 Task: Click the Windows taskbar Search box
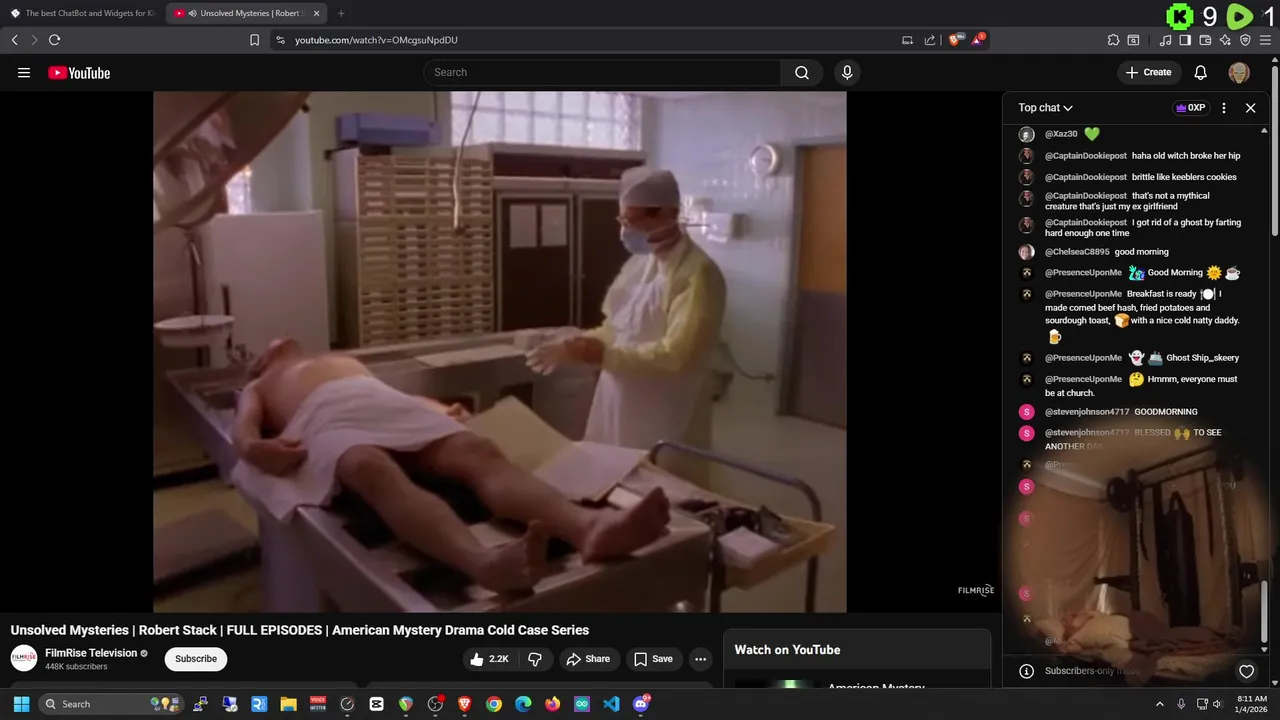click(x=112, y=704)
